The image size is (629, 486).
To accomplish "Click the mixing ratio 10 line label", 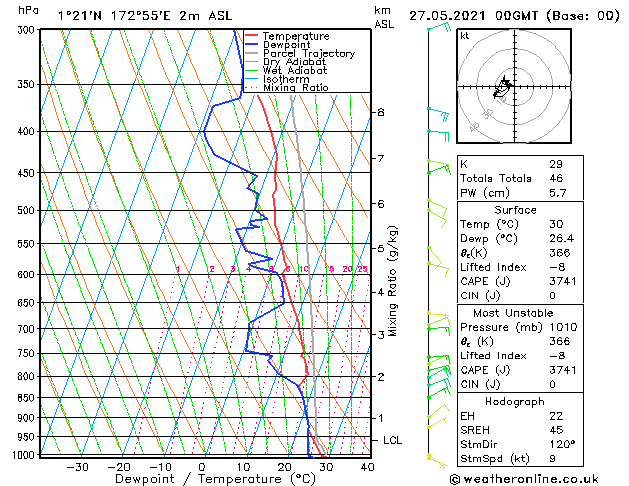I will click(304, 269).
